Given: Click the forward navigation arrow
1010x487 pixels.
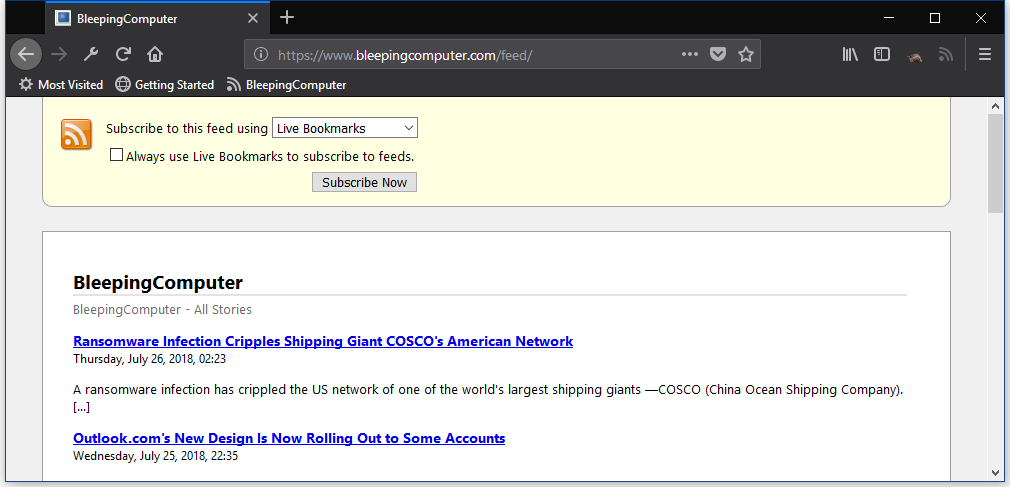Looking at the screenshot, I should (59, 55).
